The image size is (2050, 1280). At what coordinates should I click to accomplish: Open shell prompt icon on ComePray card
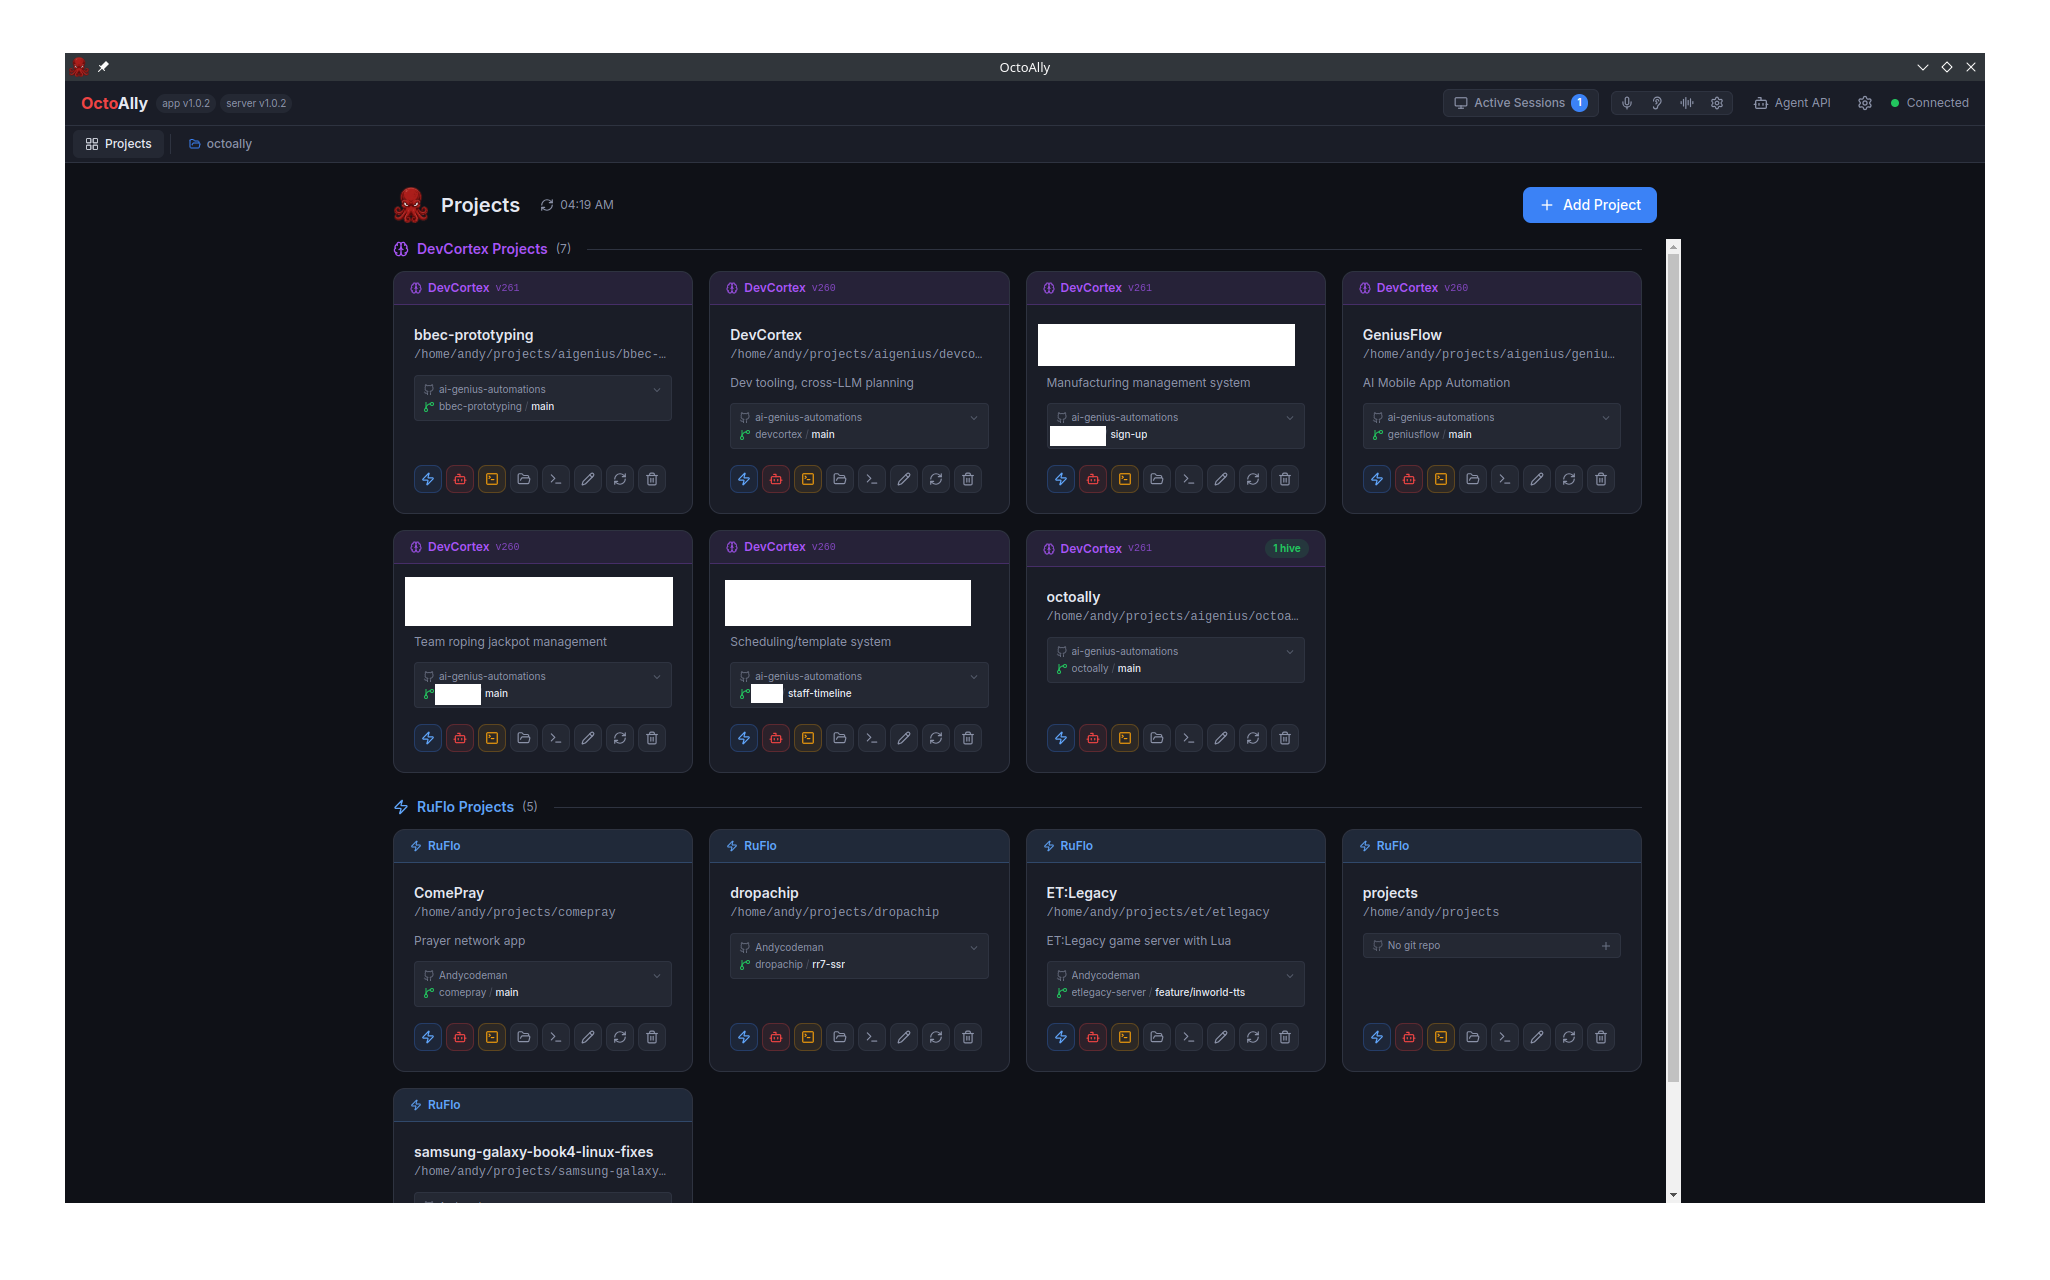pos(556,1037)
